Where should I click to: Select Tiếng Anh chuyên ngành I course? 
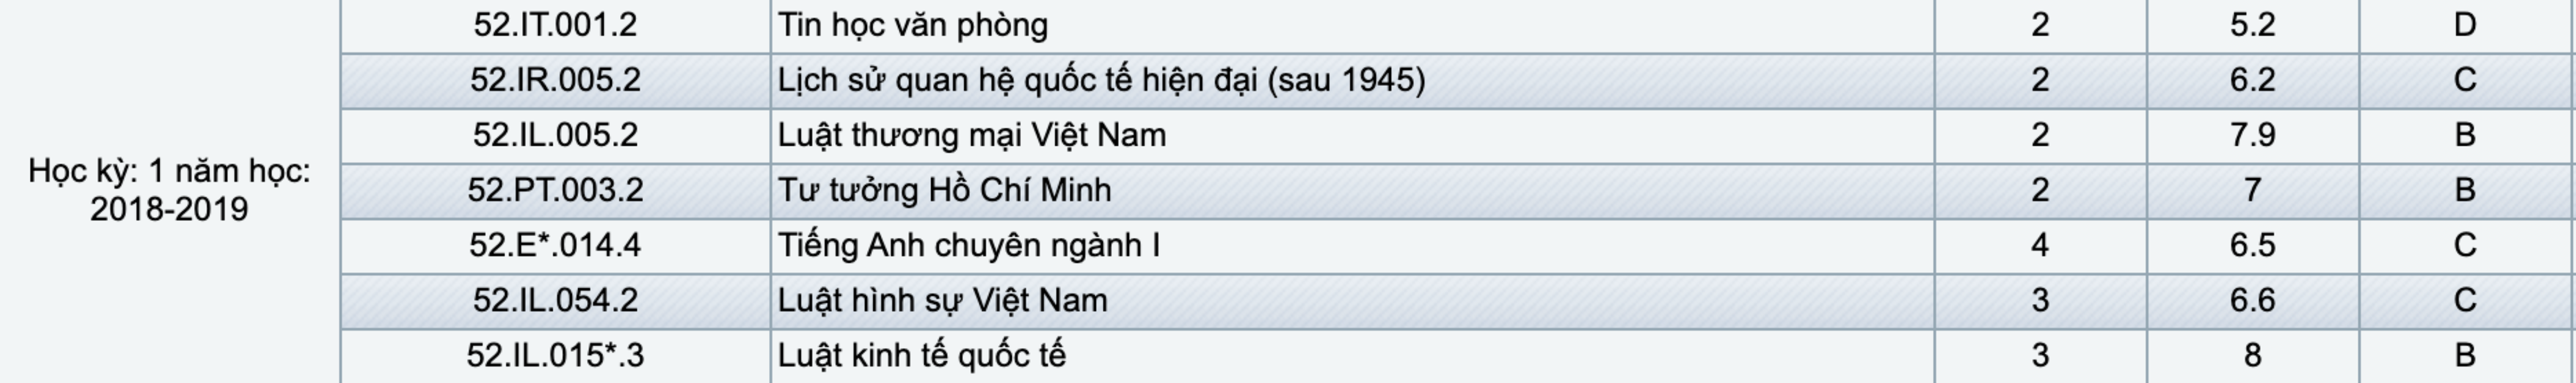tap(968, 245)
